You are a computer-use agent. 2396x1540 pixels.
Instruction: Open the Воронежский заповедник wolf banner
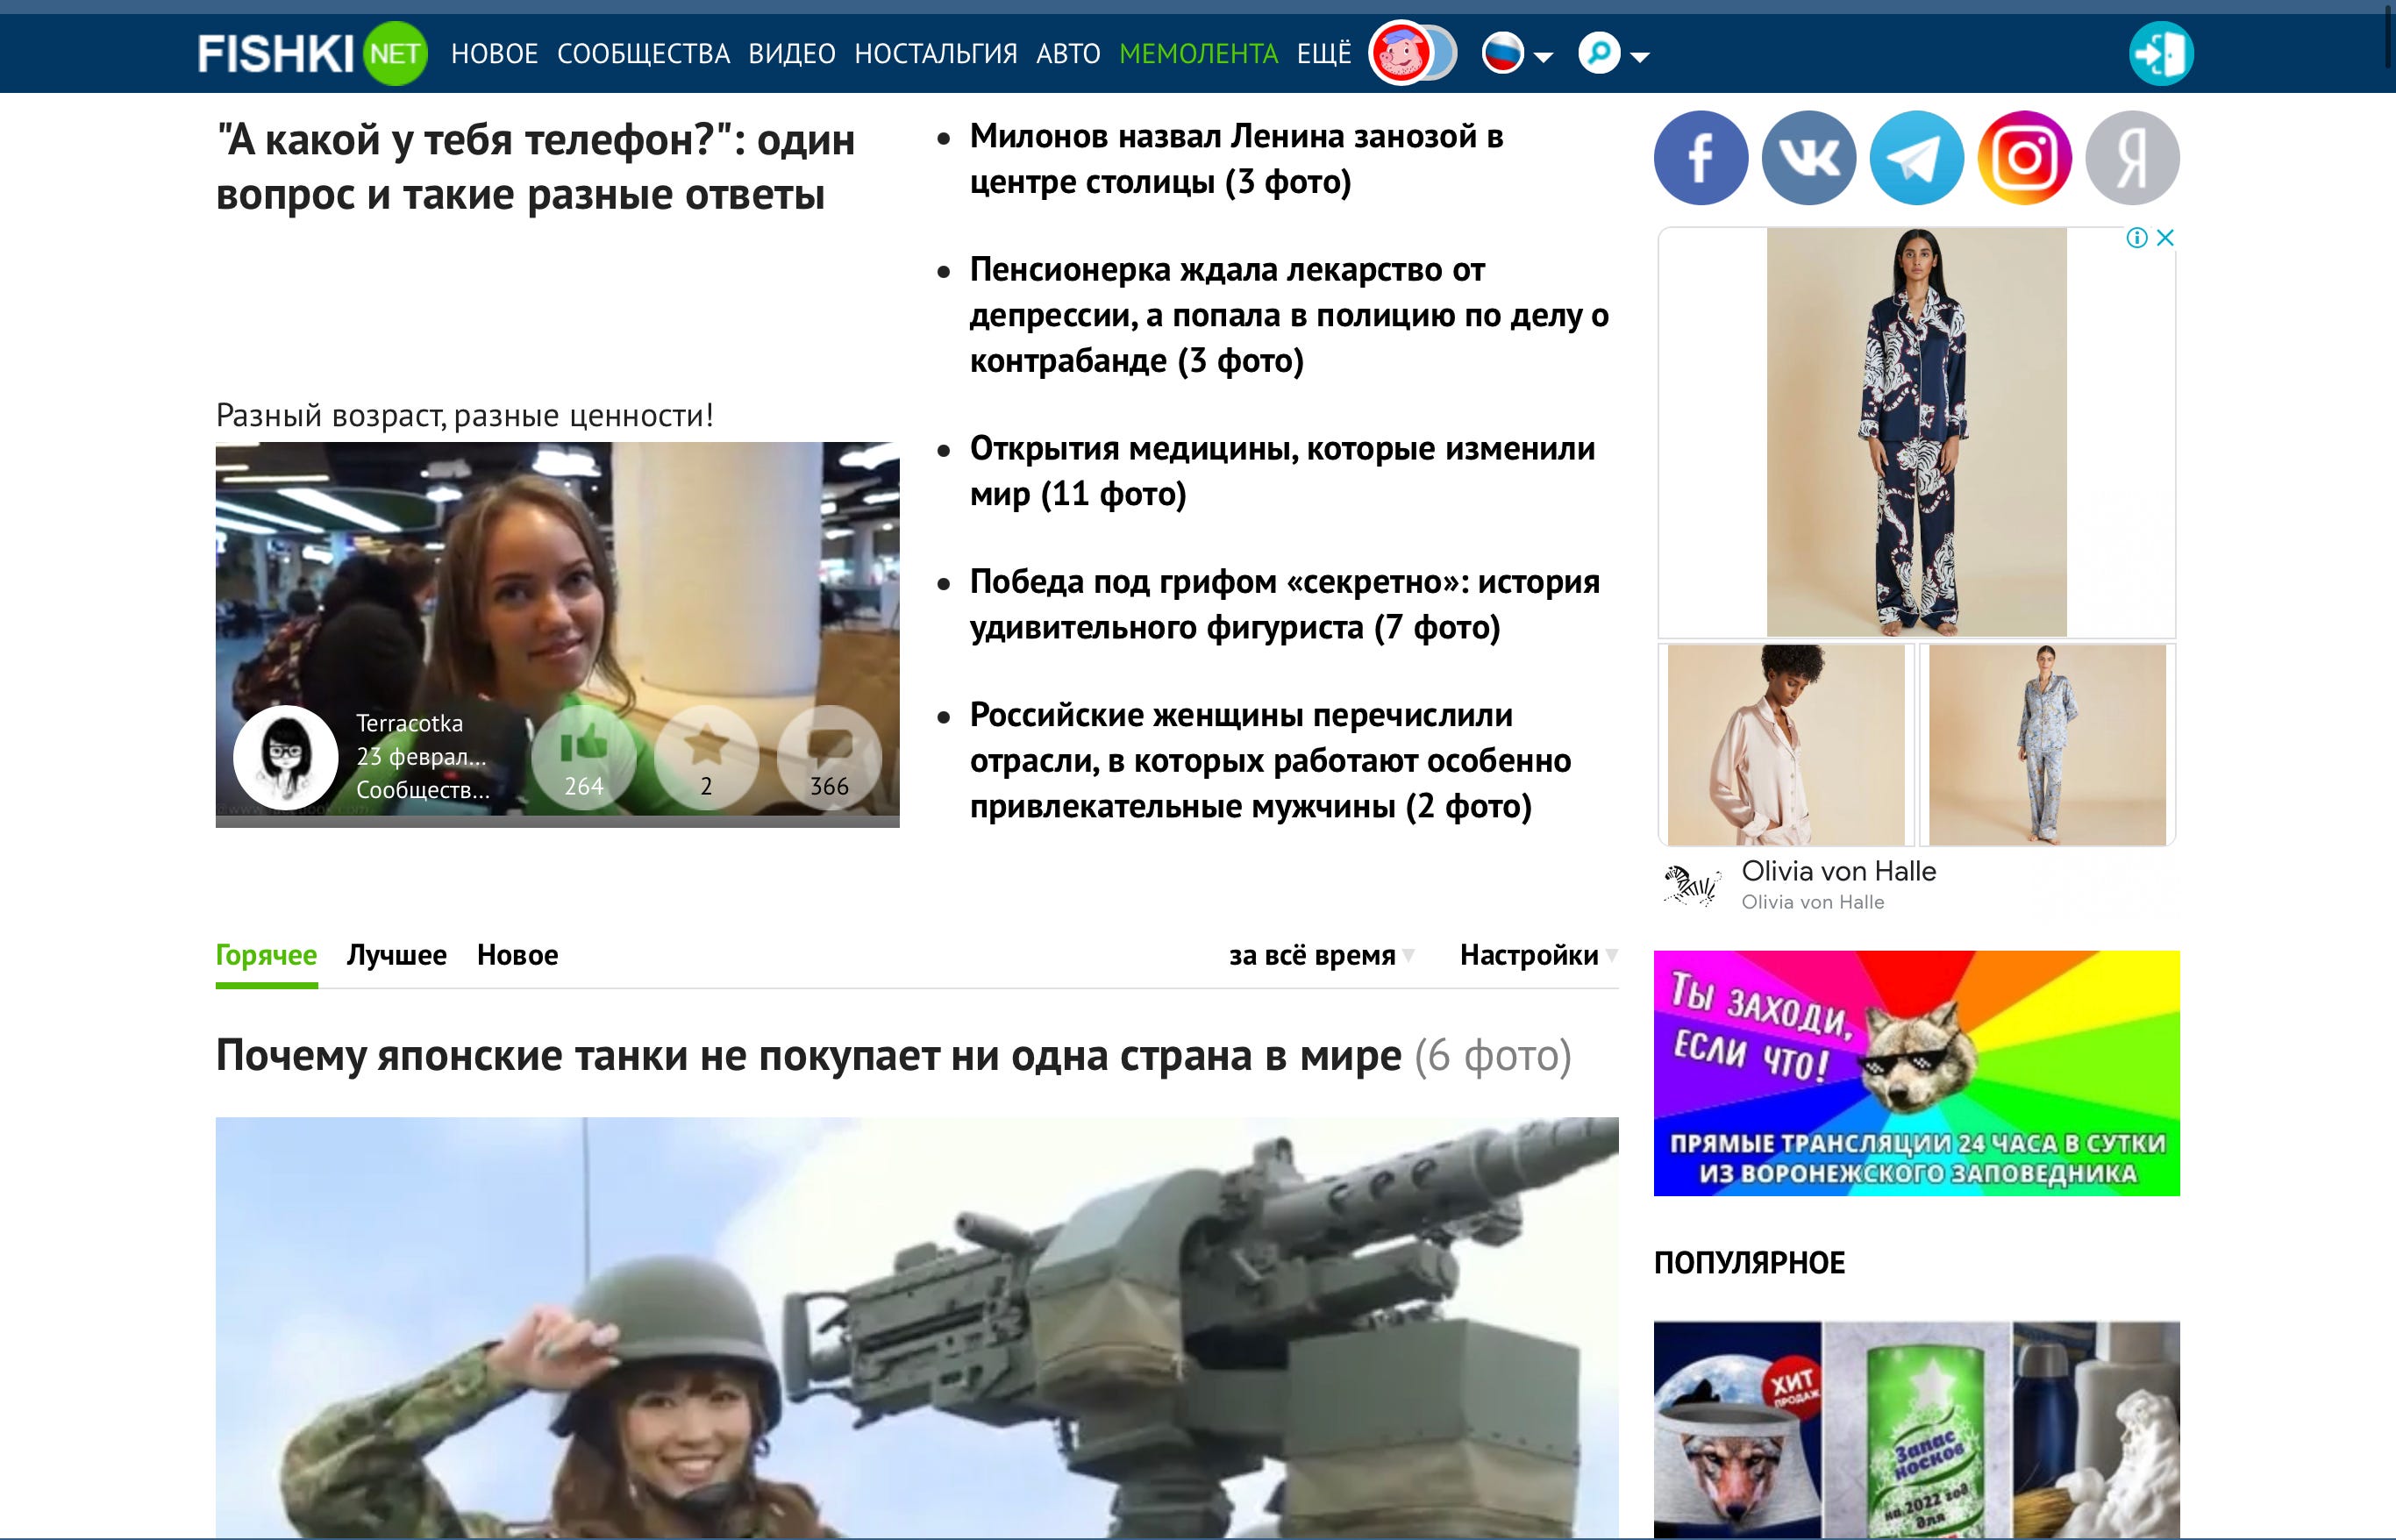click(1917, 1073)
